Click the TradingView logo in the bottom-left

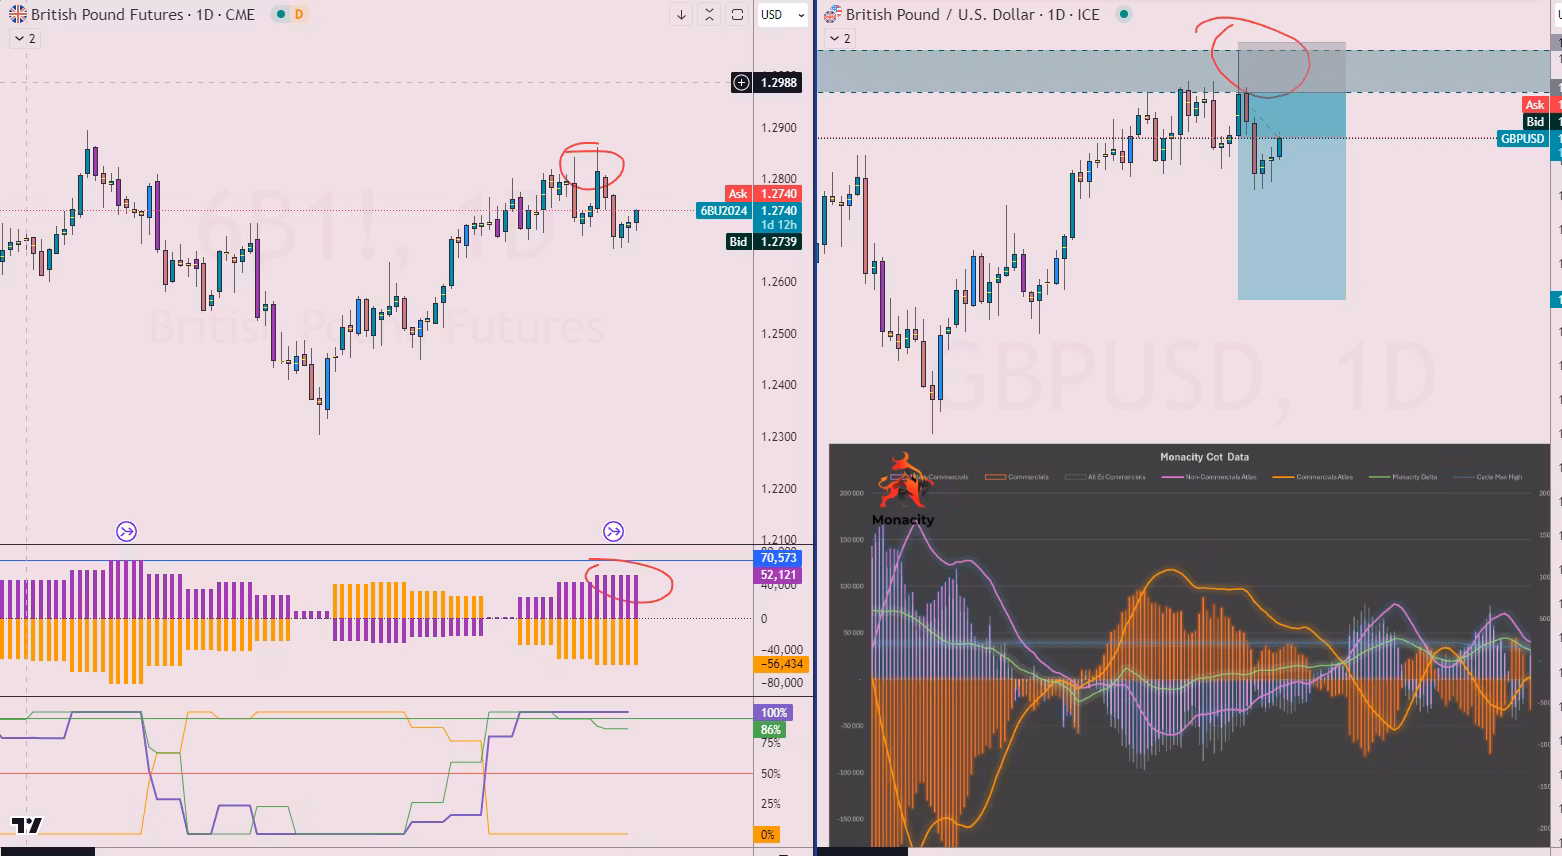click(x=27, y=826)
